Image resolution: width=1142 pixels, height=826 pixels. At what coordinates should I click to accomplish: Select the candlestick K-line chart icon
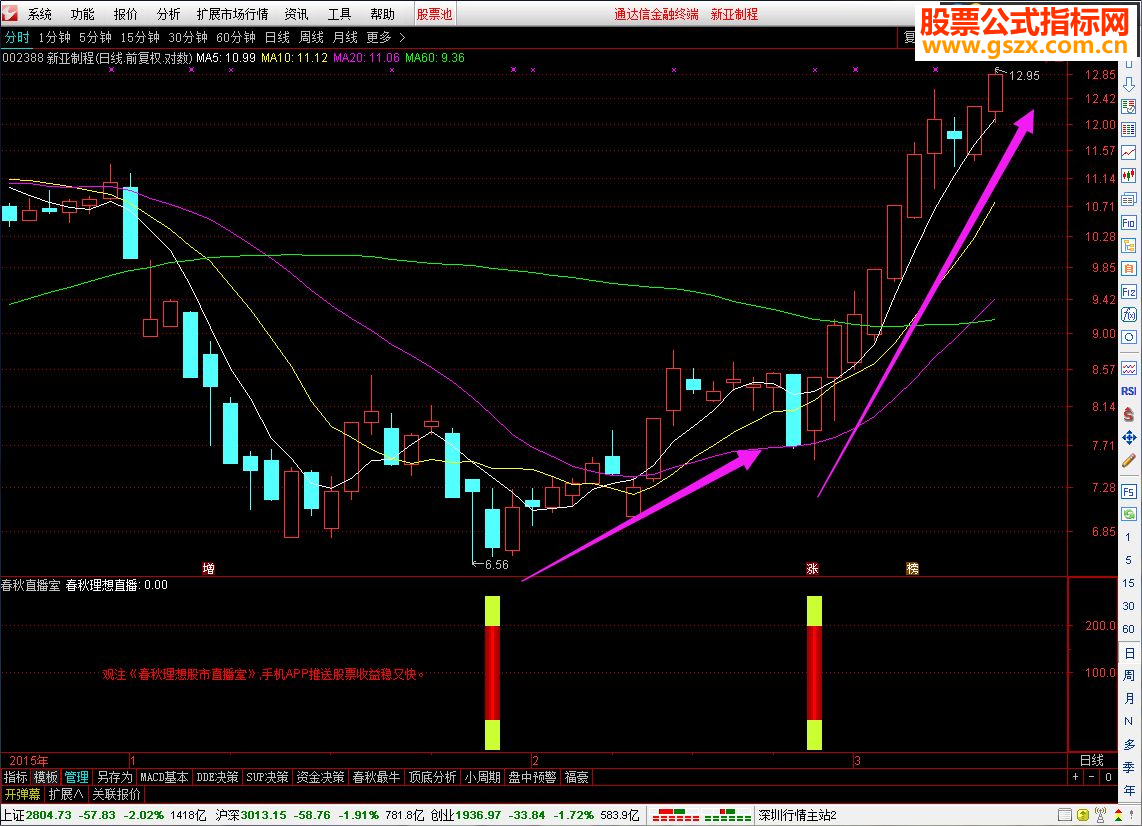click(x=1128, y=176)
